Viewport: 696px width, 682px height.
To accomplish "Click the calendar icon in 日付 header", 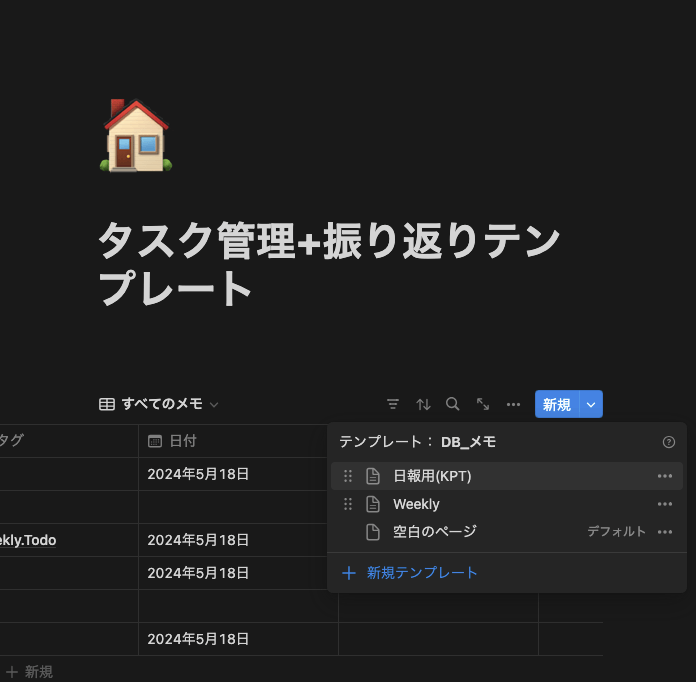I will point(154,441).
